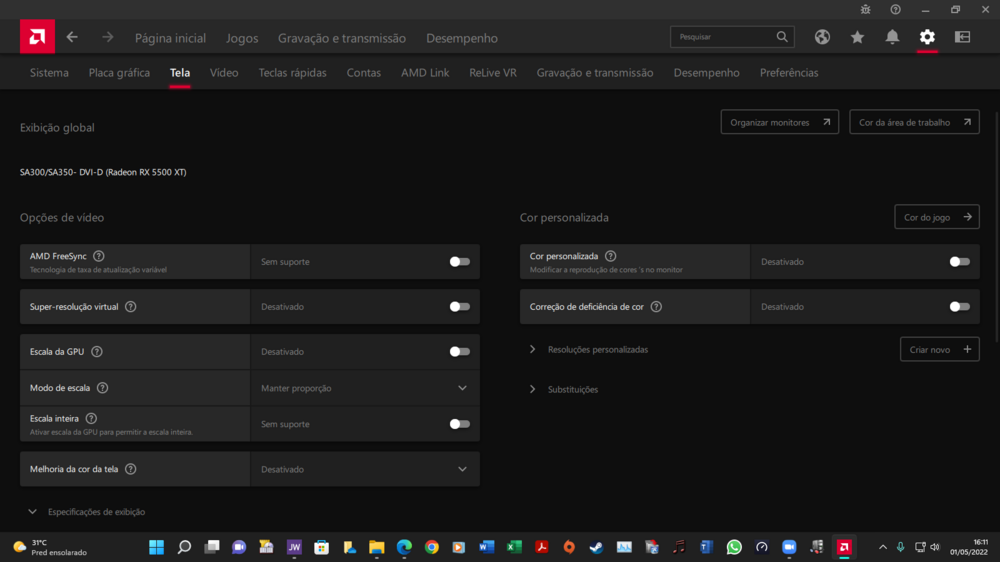Open the web browser globe icon

coord(822,37)
